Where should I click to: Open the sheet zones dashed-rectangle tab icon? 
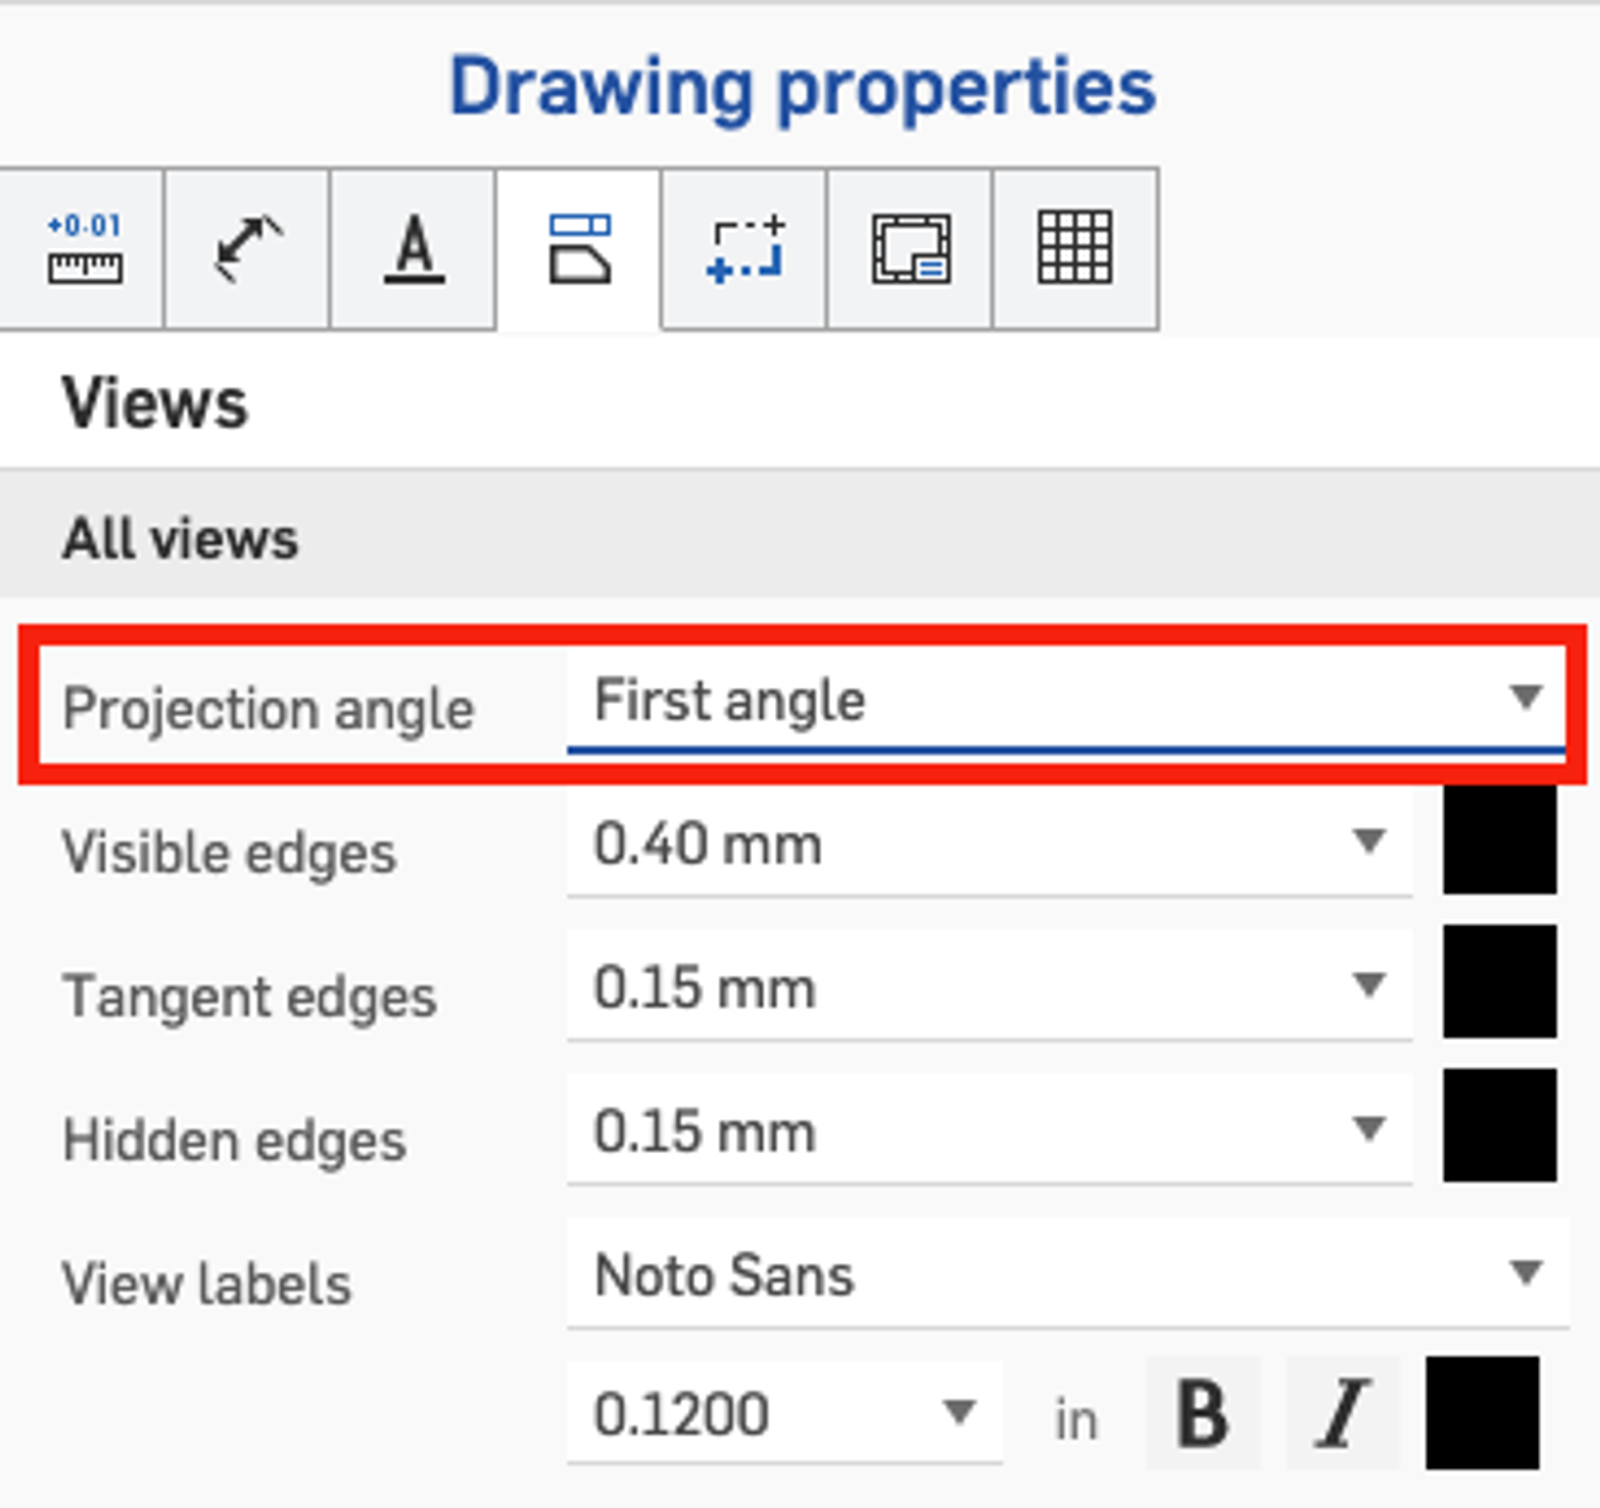tap(745, 249)
